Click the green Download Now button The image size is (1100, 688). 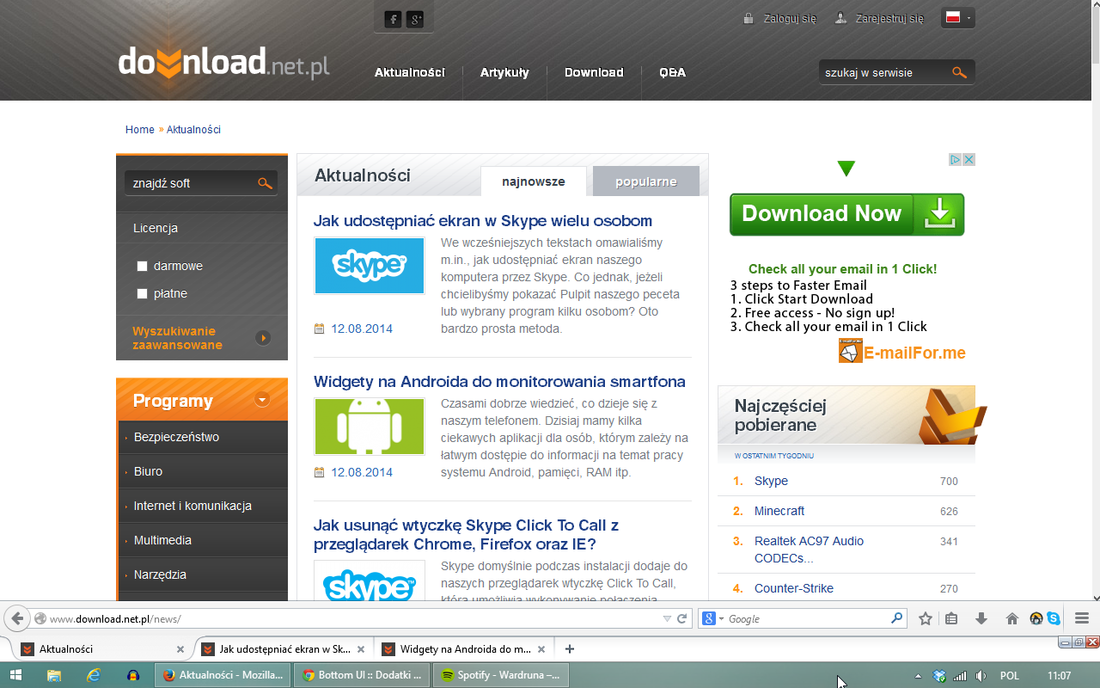coord(847,214)
